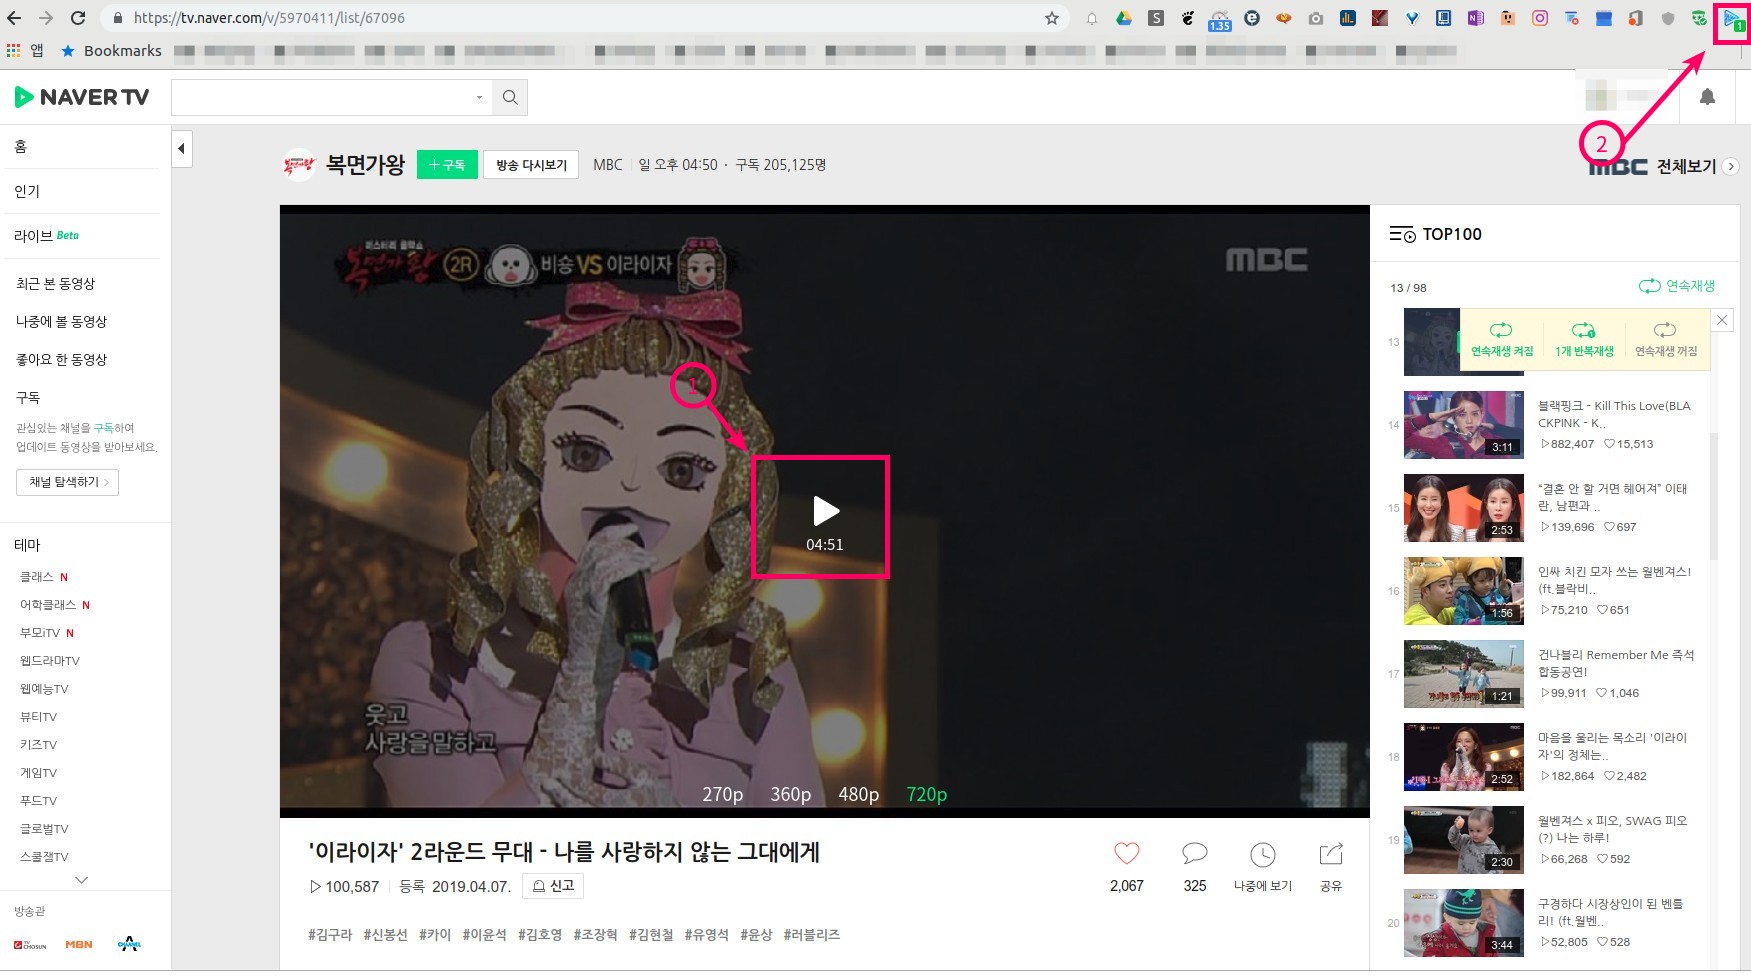Open the 웹드라마TV theme

[x=50, y=661]
